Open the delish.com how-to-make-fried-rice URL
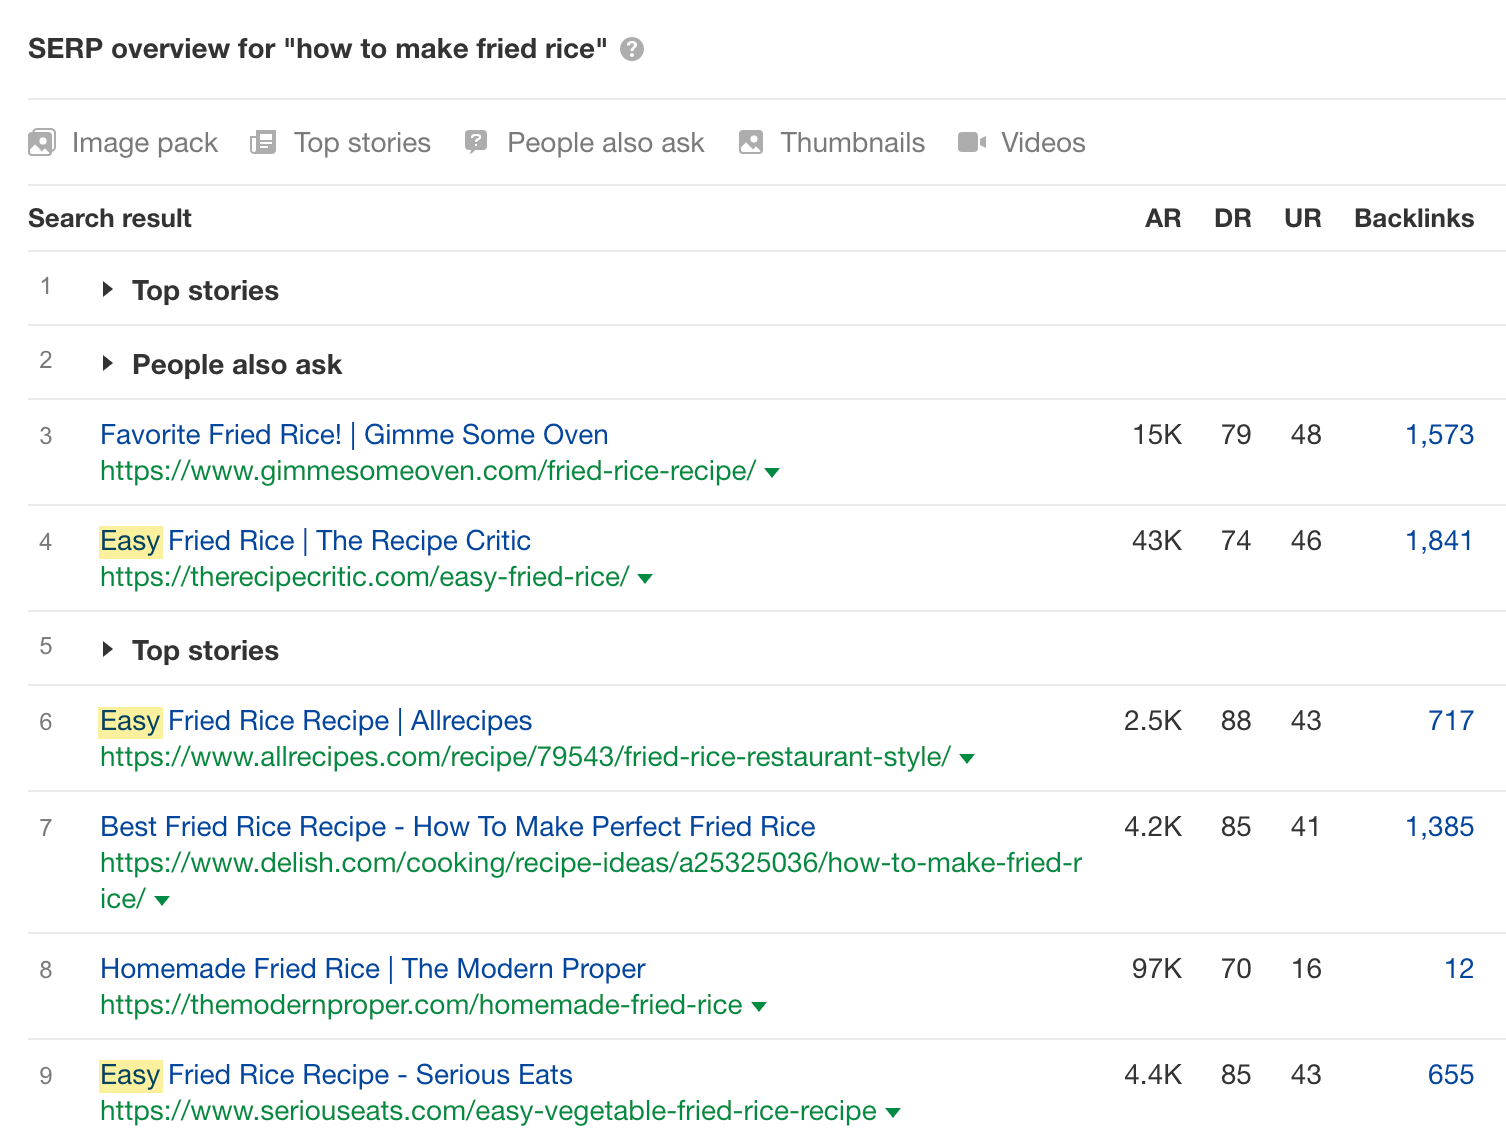The image size is (1506, 1134). coord(590,863)
